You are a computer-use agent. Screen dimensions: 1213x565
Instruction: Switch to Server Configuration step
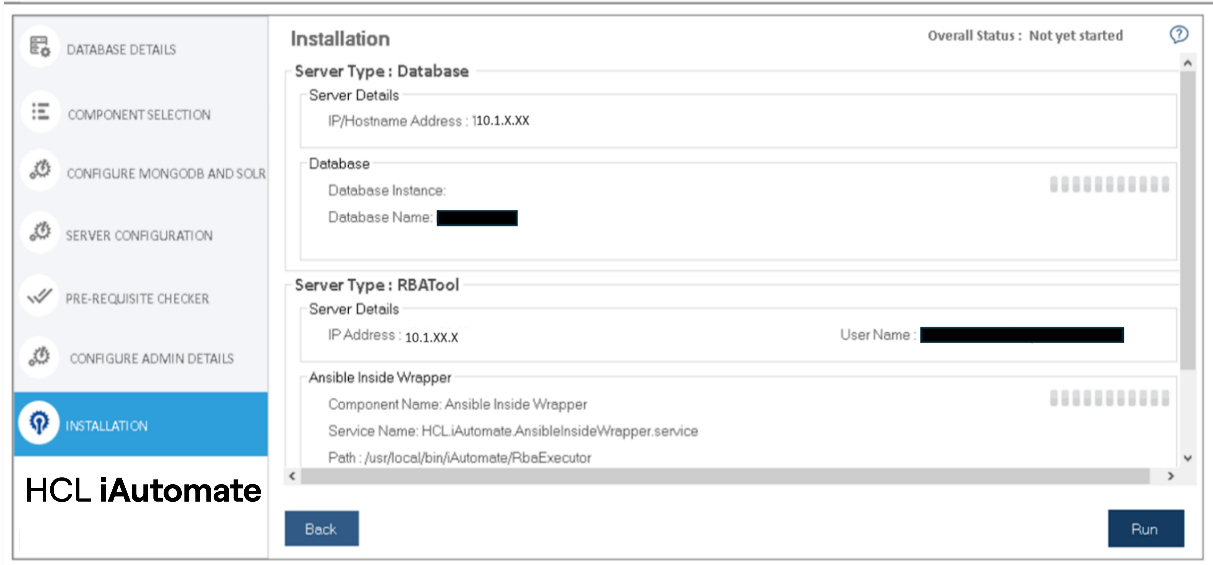[139, 236]
